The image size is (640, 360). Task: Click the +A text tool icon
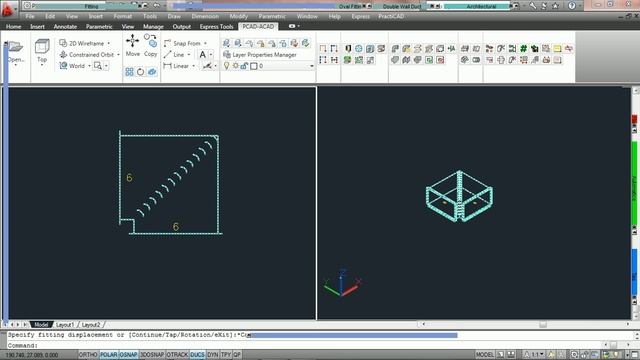(x=451, y=49)
